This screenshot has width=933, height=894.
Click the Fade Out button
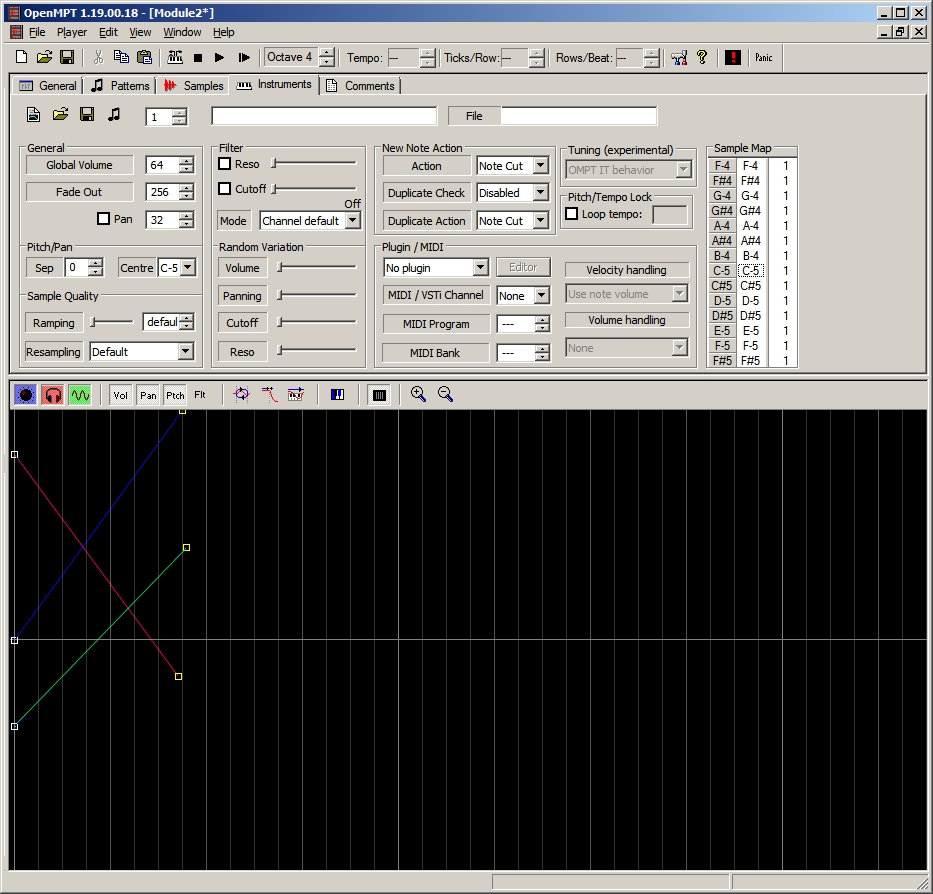tap(79, 192)
